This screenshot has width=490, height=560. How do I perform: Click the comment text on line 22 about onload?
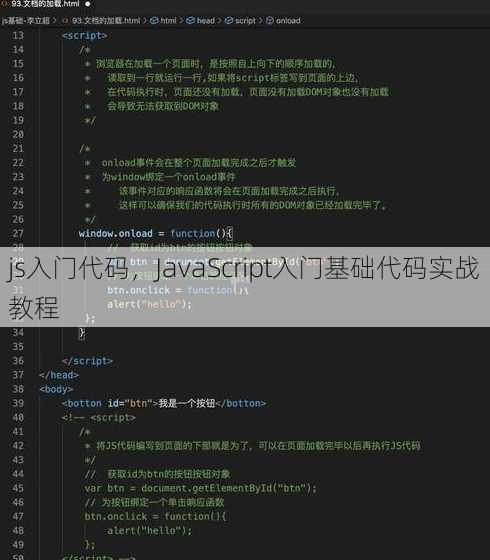click(x=199, y=163)
